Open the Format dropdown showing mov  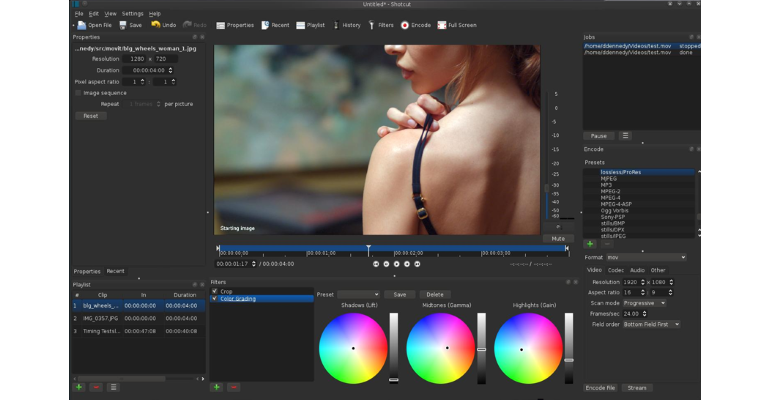click(x=646, y=257)
